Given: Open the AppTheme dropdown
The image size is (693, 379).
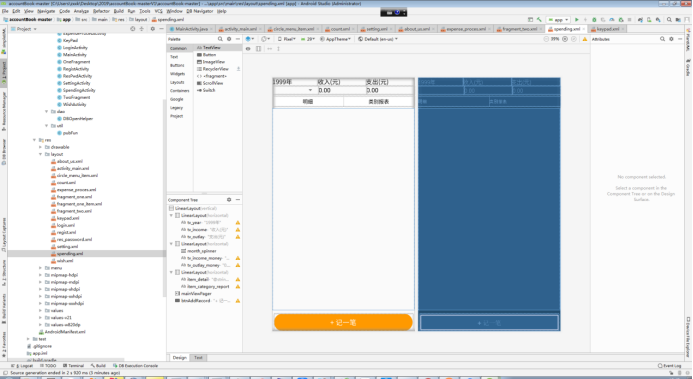Looking at the screenshot, I should click(x=335, y=39).
